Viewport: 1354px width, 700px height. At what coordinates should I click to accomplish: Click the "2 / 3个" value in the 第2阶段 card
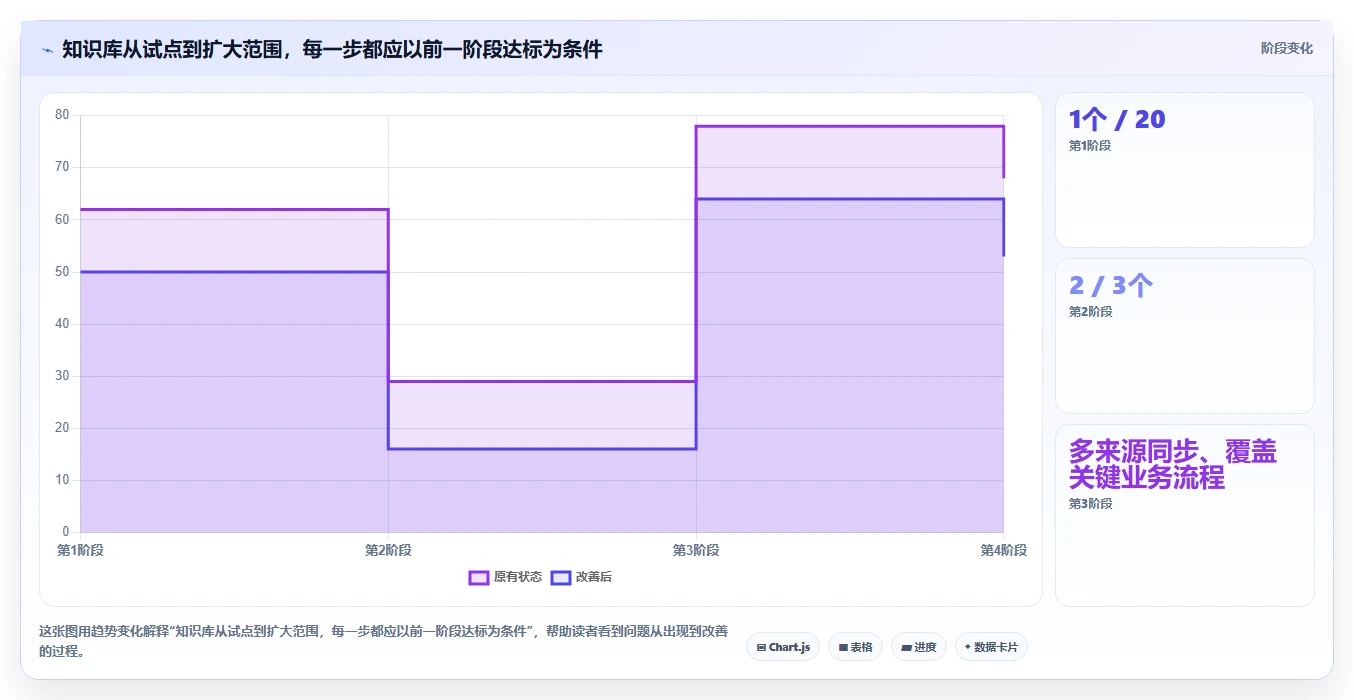point(1111,285)
